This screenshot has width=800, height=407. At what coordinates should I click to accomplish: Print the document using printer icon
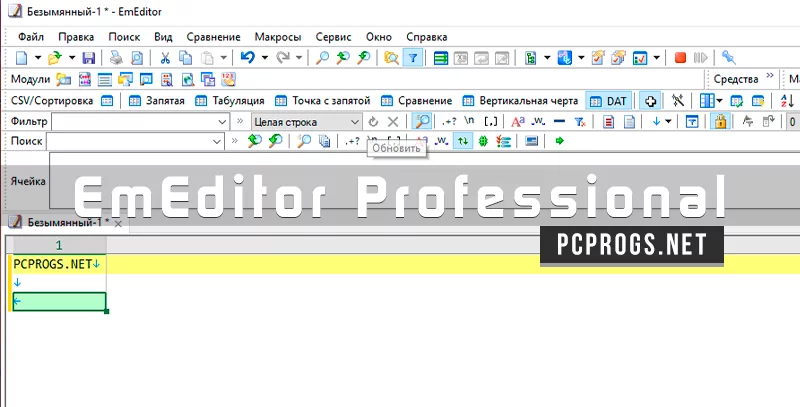pos(116,58)
